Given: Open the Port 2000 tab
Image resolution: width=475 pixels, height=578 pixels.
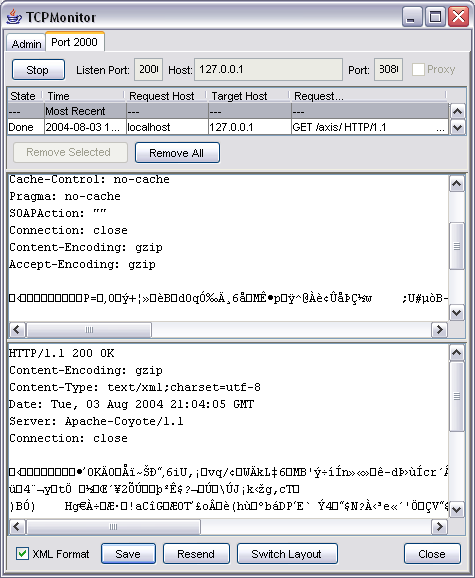Looking at the screenshot, I should (74, 42).
